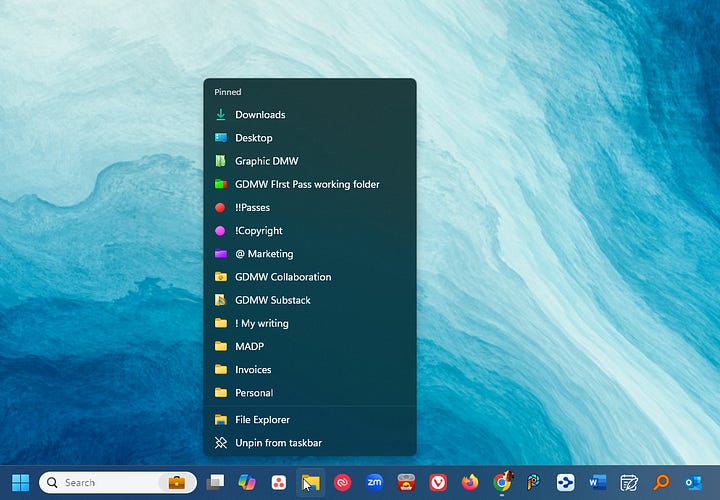The height and width of the screenshot is (500, 720).
Task: Launch Copilot from the taskbar
Action: (x=247, y=483)
